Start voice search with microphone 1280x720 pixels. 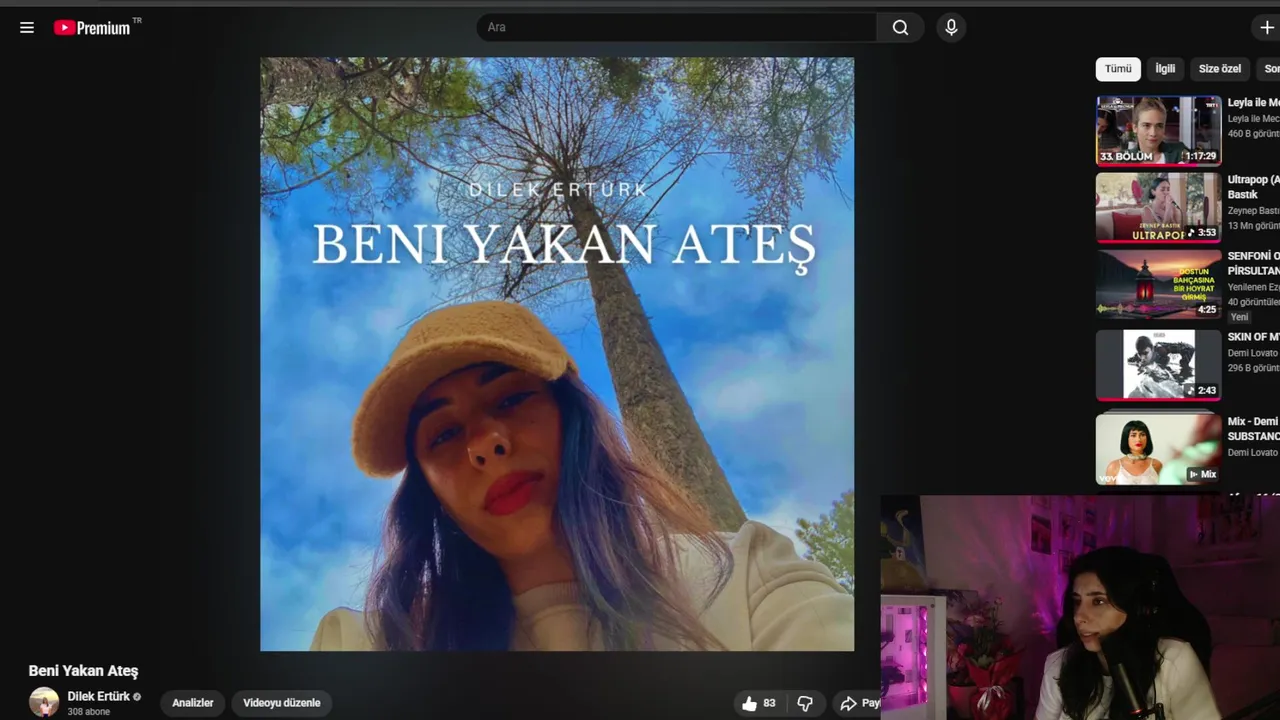[x=951, y=28]
